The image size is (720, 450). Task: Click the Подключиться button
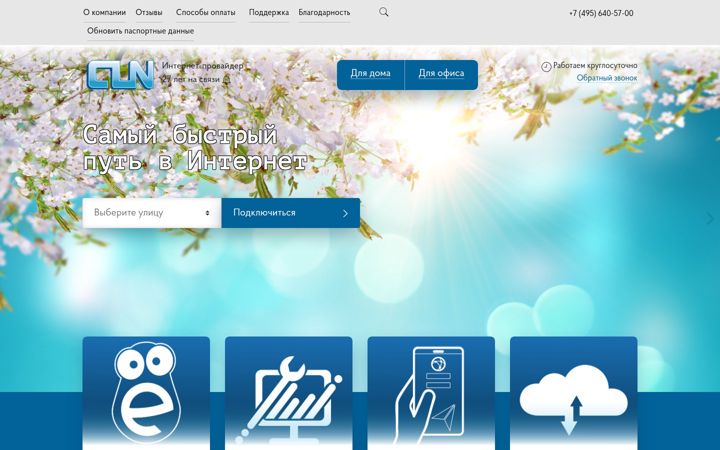pyautogui.click(x=291, y=213)
